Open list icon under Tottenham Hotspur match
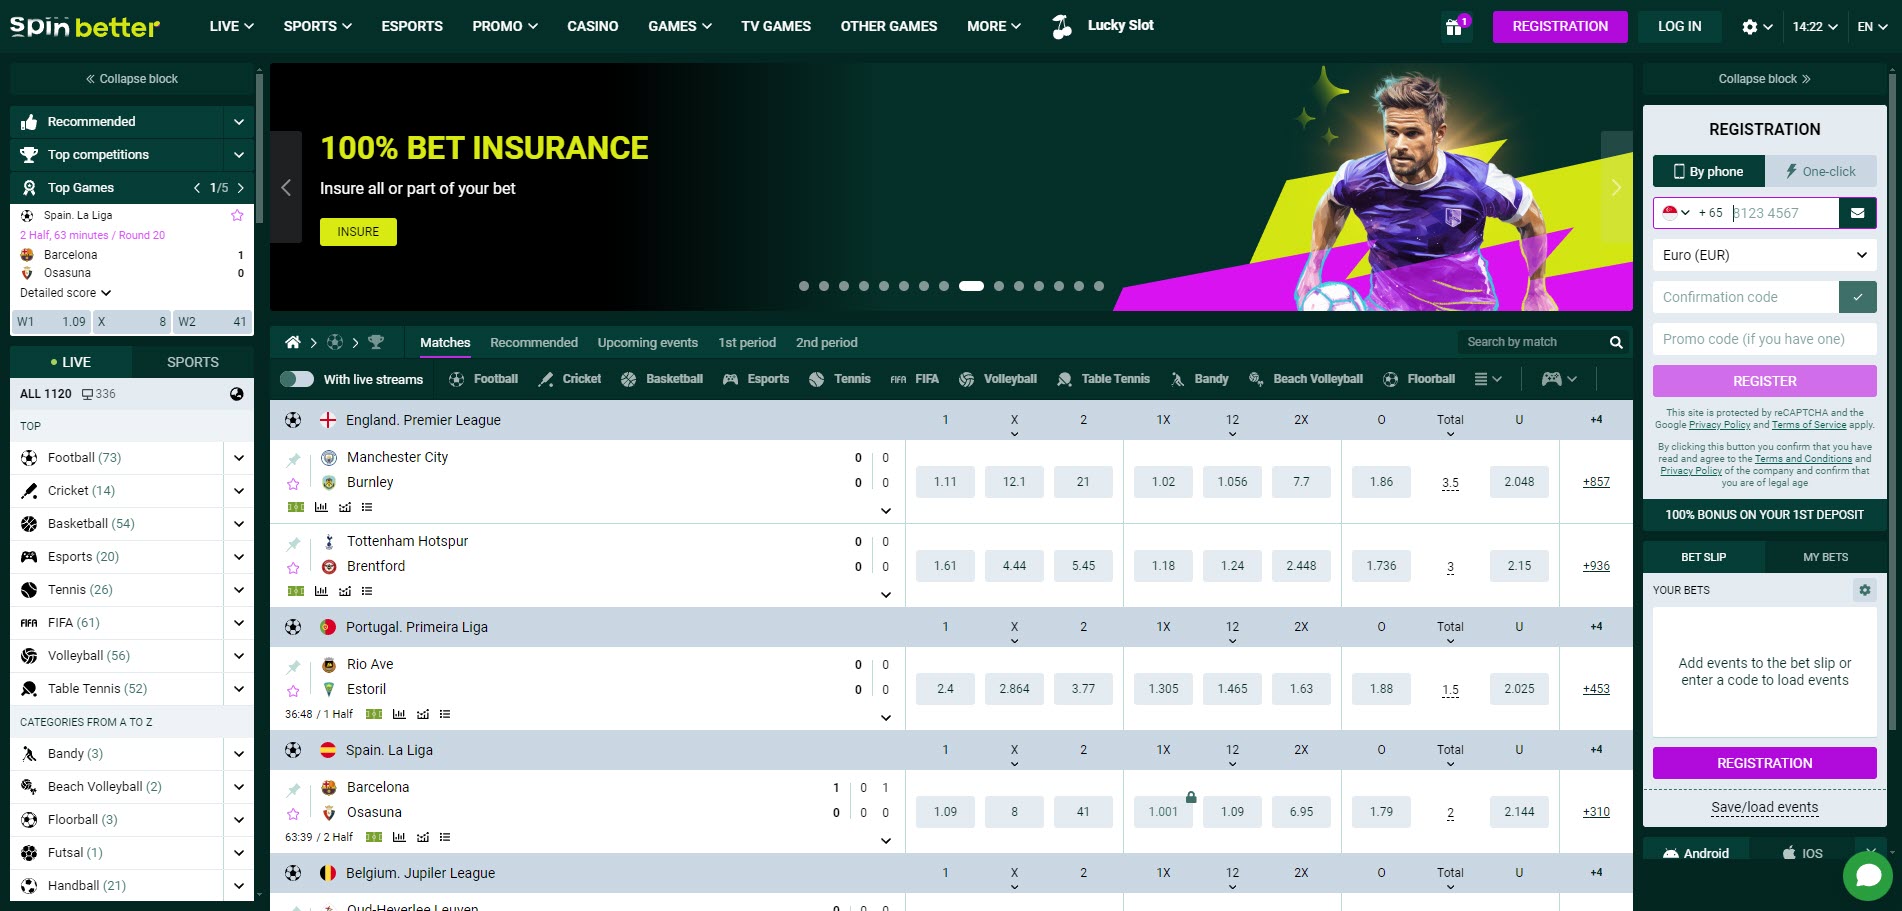The width and height of the screenshot is (1902, 911). [x=367, y=591]
